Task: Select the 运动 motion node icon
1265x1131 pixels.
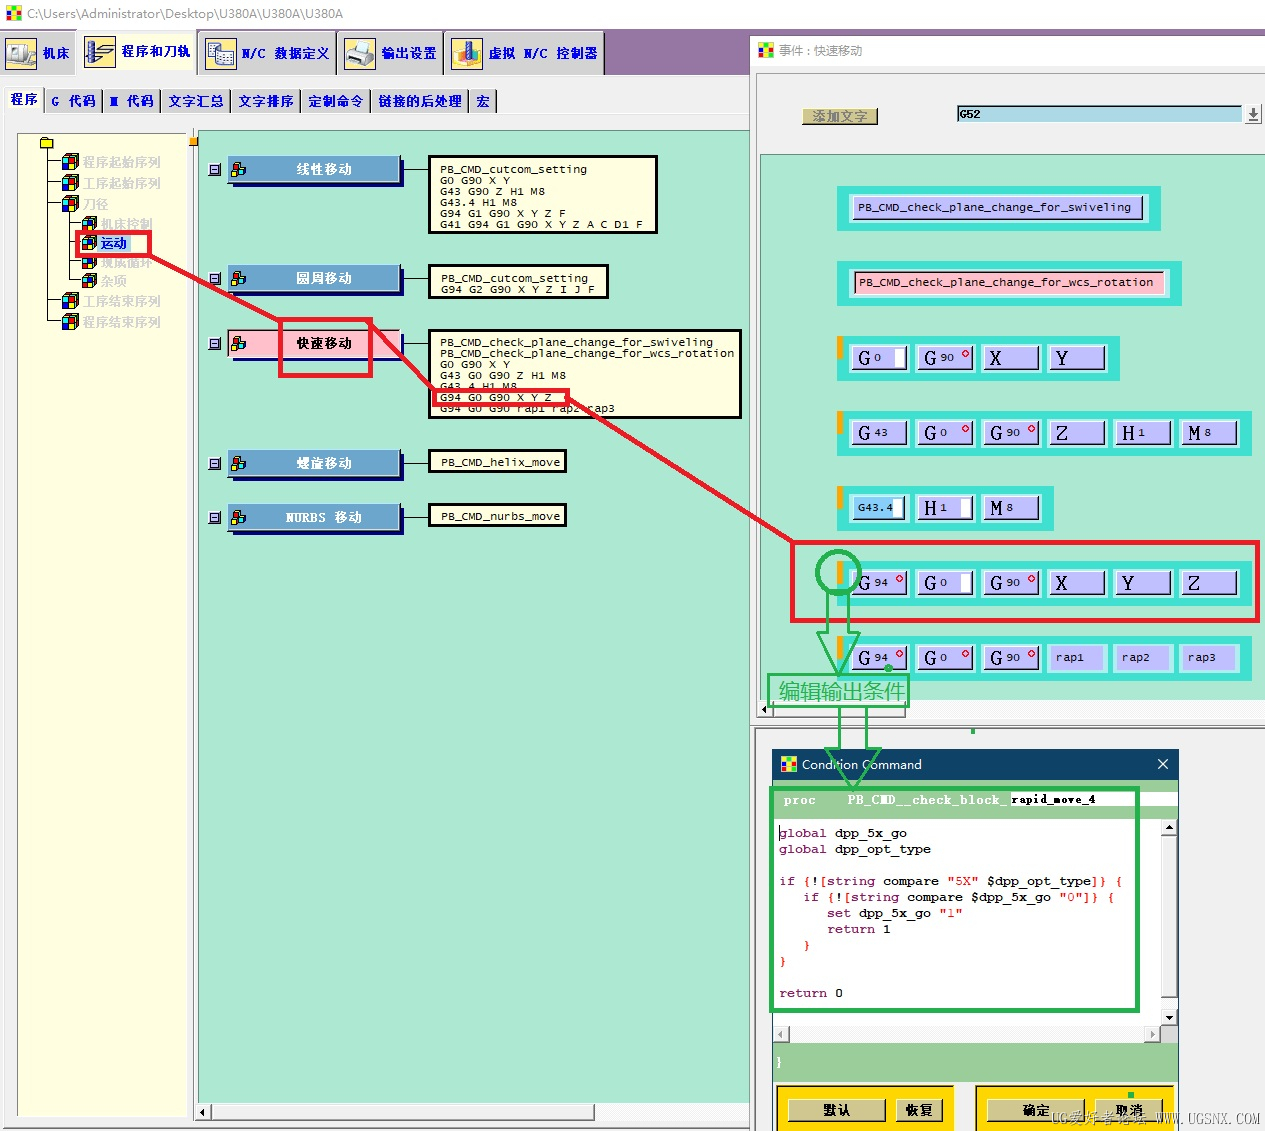Action: tap(89, 243)
